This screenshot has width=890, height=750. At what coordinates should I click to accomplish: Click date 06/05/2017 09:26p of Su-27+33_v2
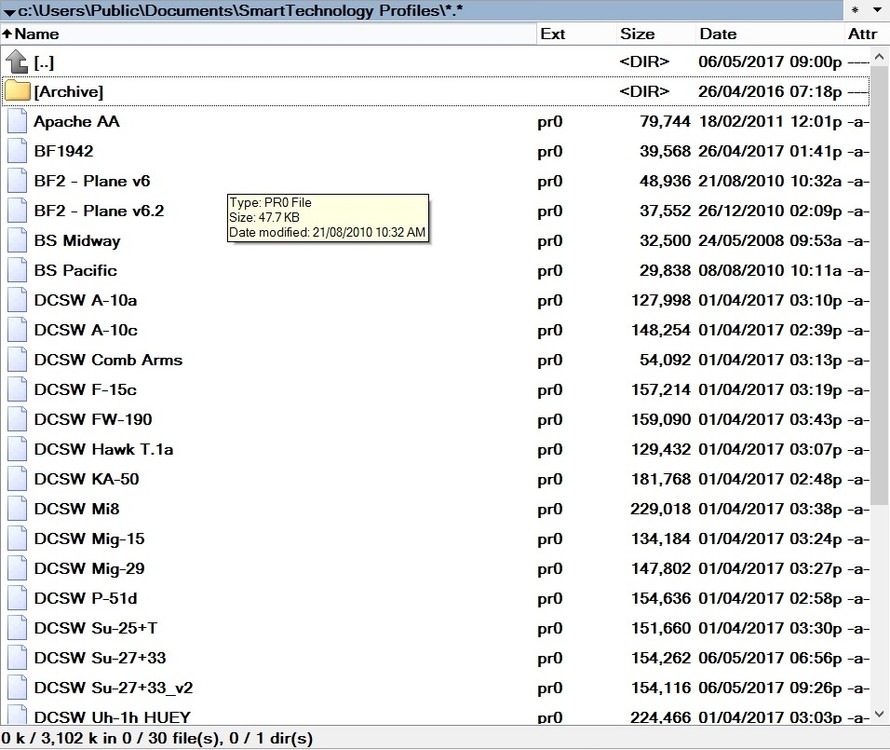click(770, 688)
